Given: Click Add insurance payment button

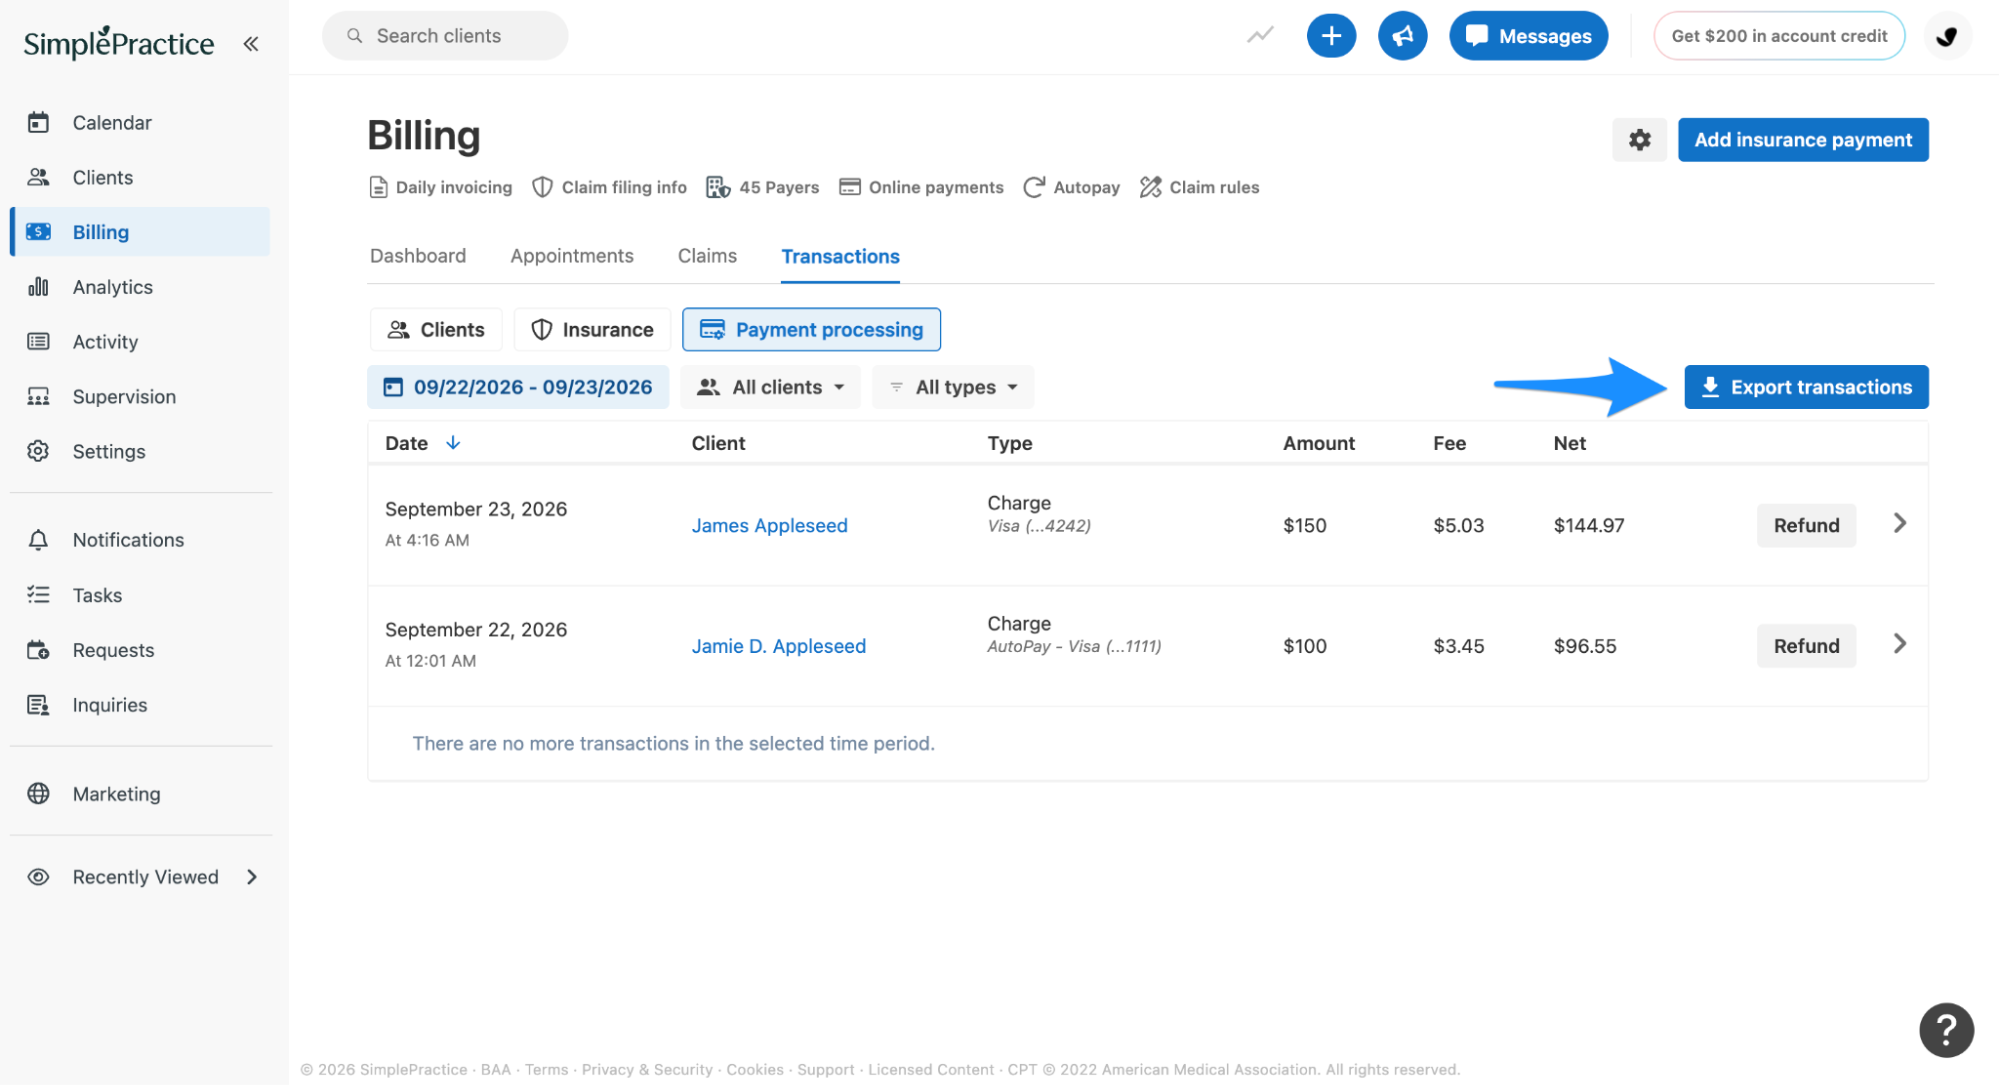Looking at the screenshot, I should tap(1803, 140).
